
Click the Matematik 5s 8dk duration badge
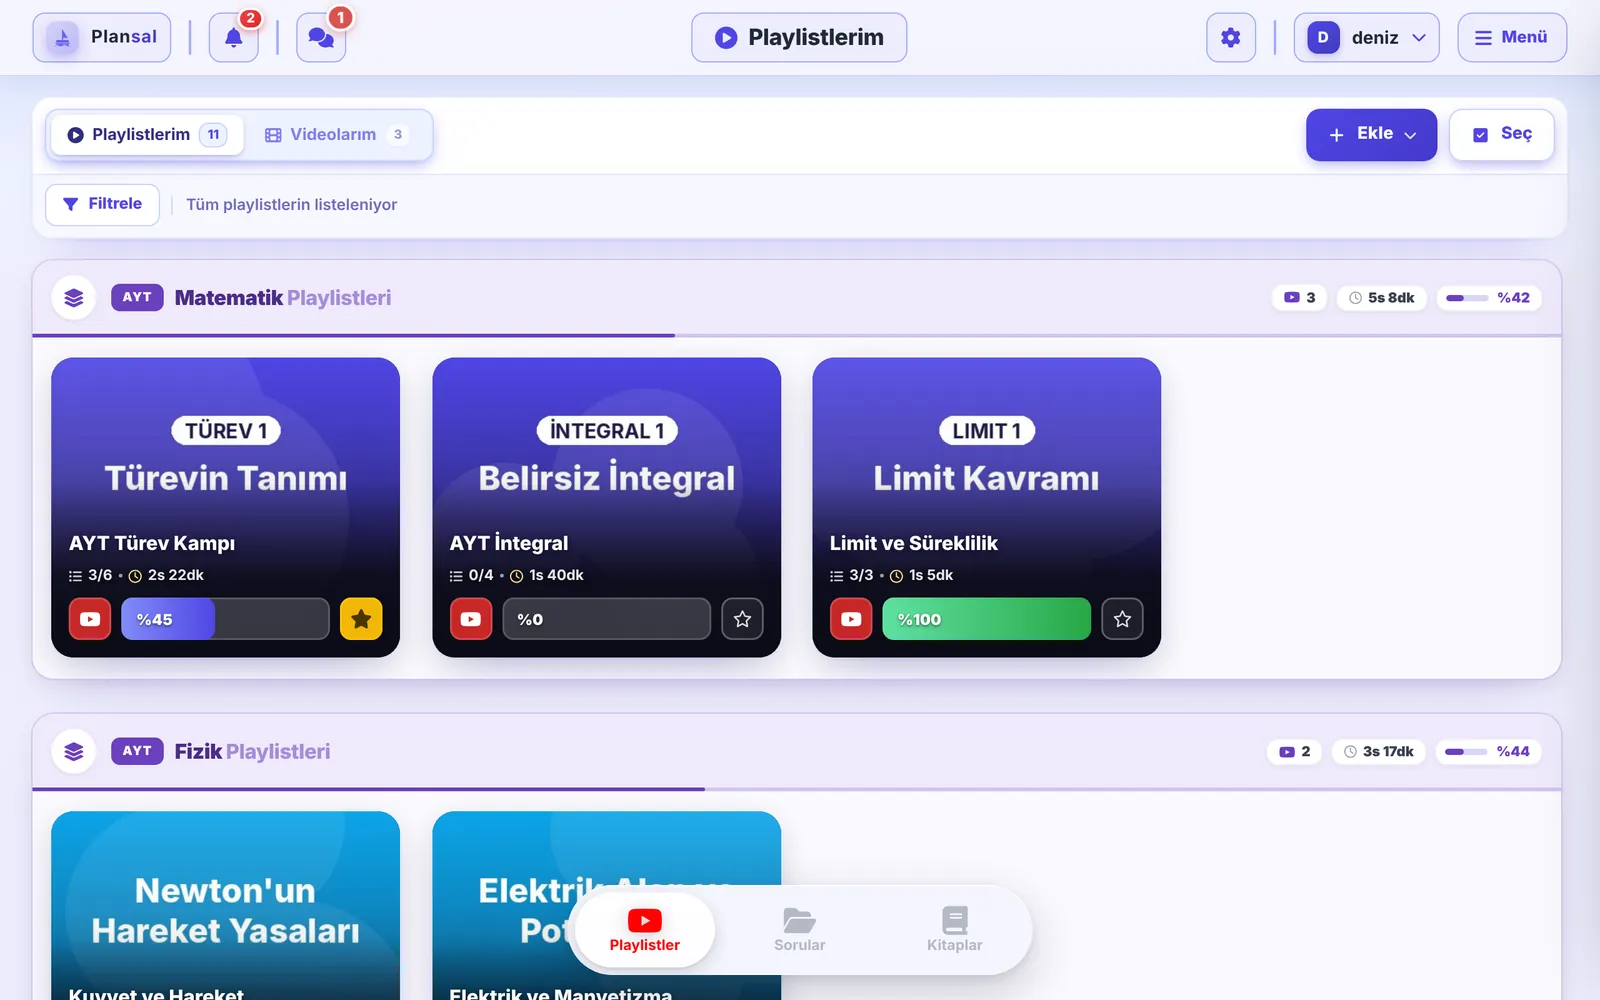click(1382, 298)
